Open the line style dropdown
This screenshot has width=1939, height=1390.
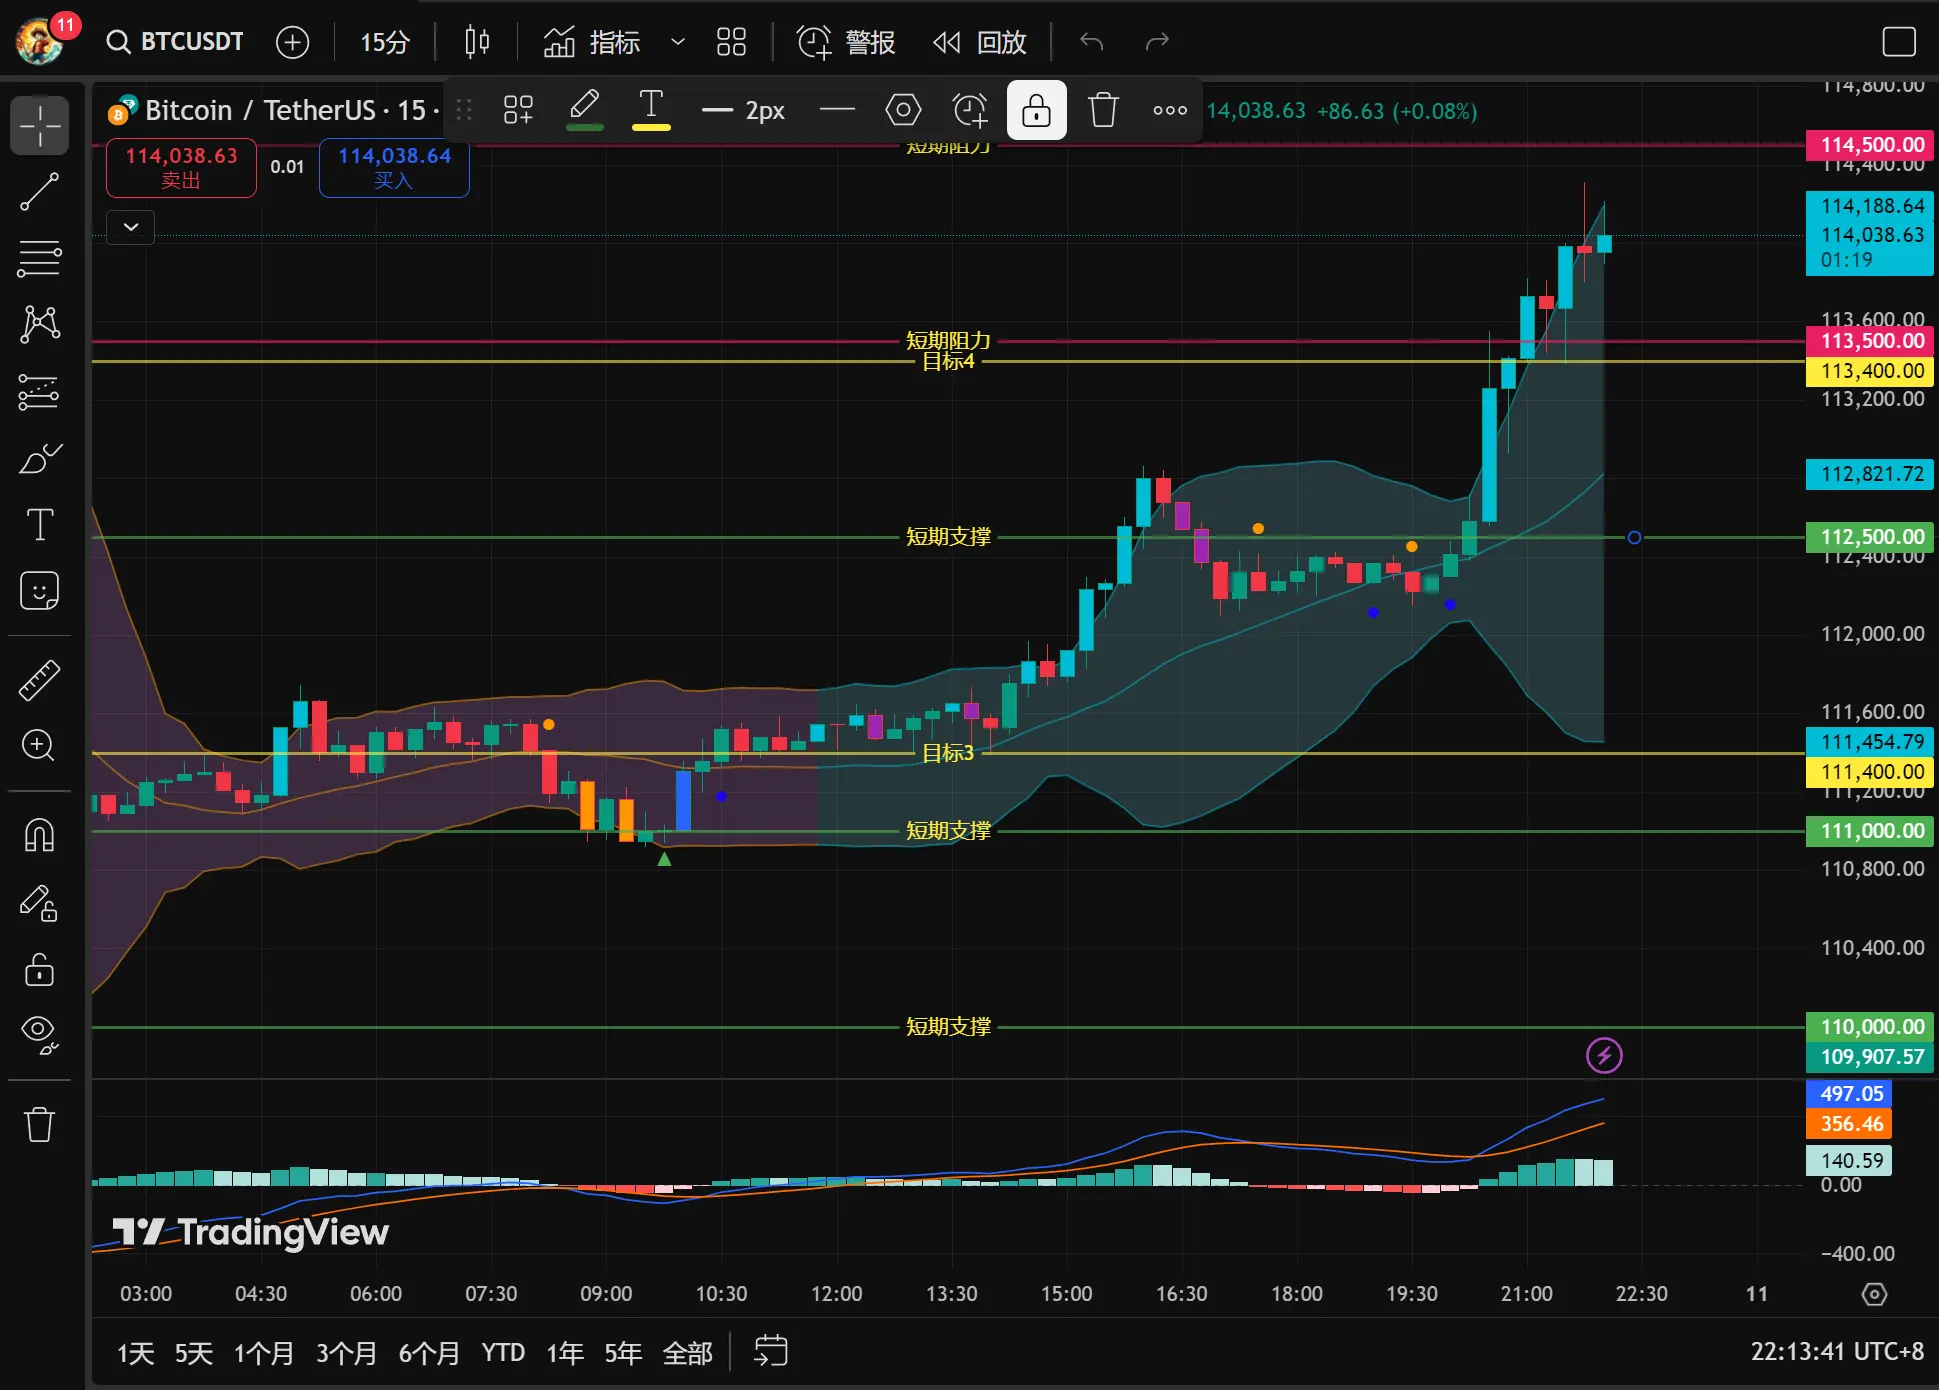click(x=837, y=110)
